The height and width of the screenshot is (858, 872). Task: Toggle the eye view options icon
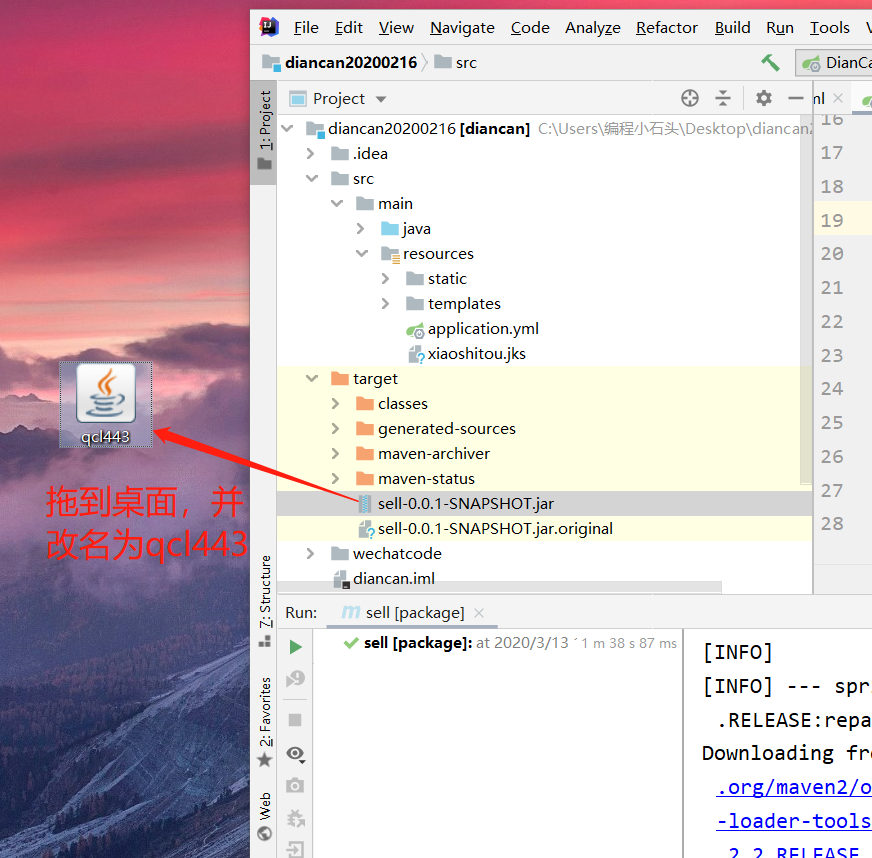(x=295, y=754)
